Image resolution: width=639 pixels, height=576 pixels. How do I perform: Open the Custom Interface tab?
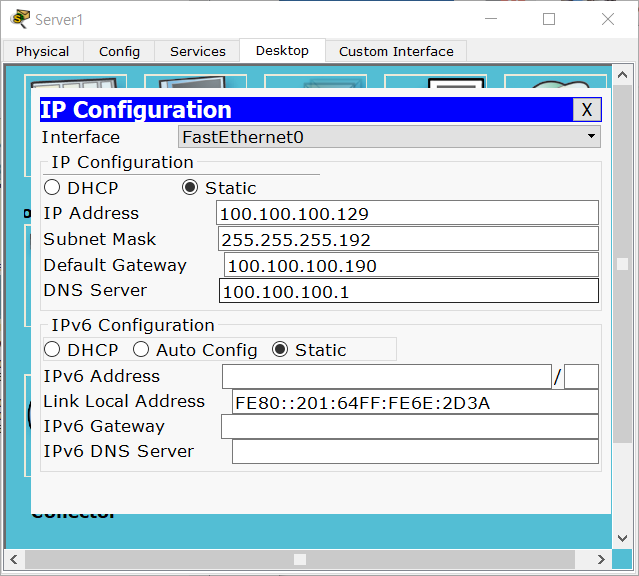coord(396,51)
